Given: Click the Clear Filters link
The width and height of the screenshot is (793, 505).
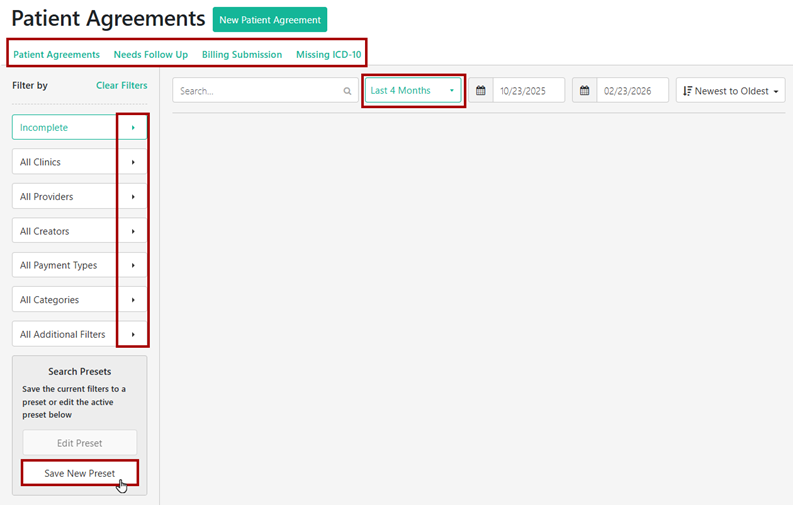Looking at the screenshot, I should pos(121,86).
